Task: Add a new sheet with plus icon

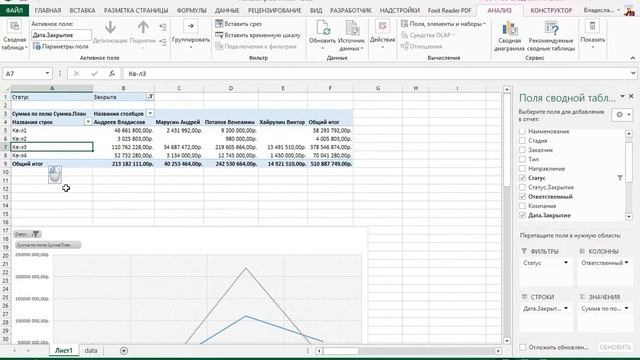Action: click(124, 351)
